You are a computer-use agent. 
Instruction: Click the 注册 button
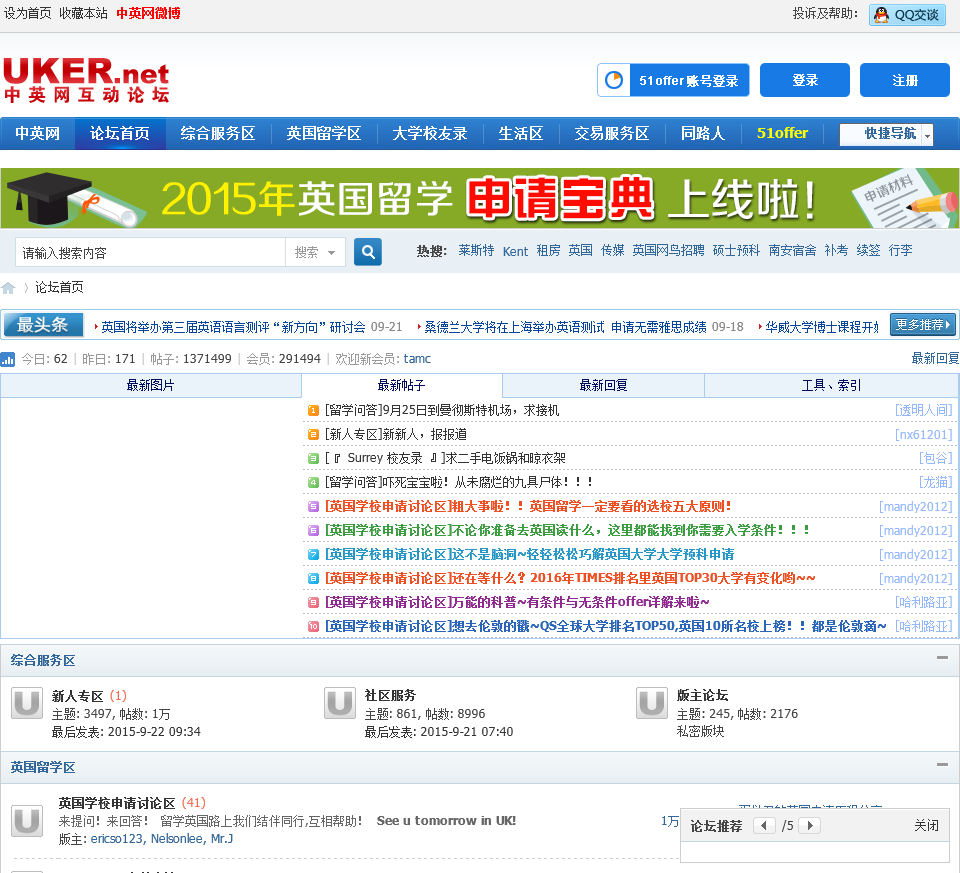click(905, 80)
